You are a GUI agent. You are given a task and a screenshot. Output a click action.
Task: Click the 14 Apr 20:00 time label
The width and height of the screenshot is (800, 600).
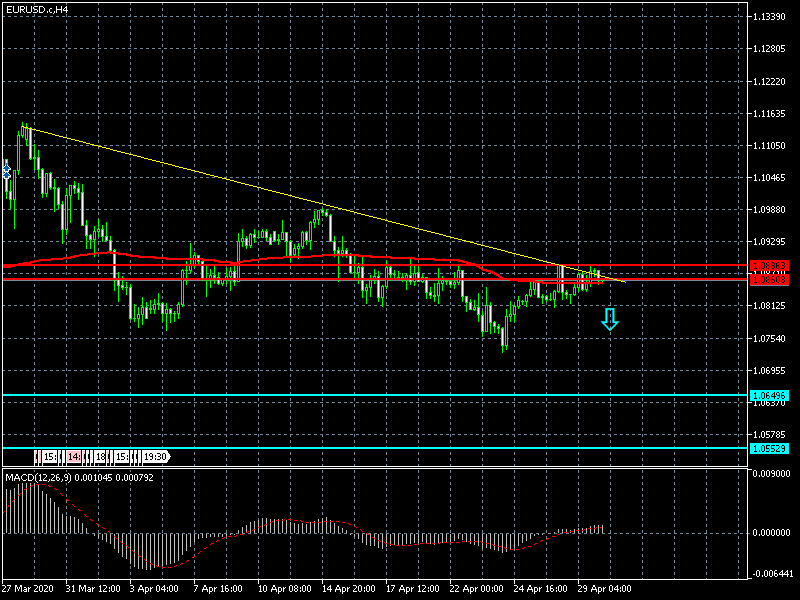pos(350,589)
